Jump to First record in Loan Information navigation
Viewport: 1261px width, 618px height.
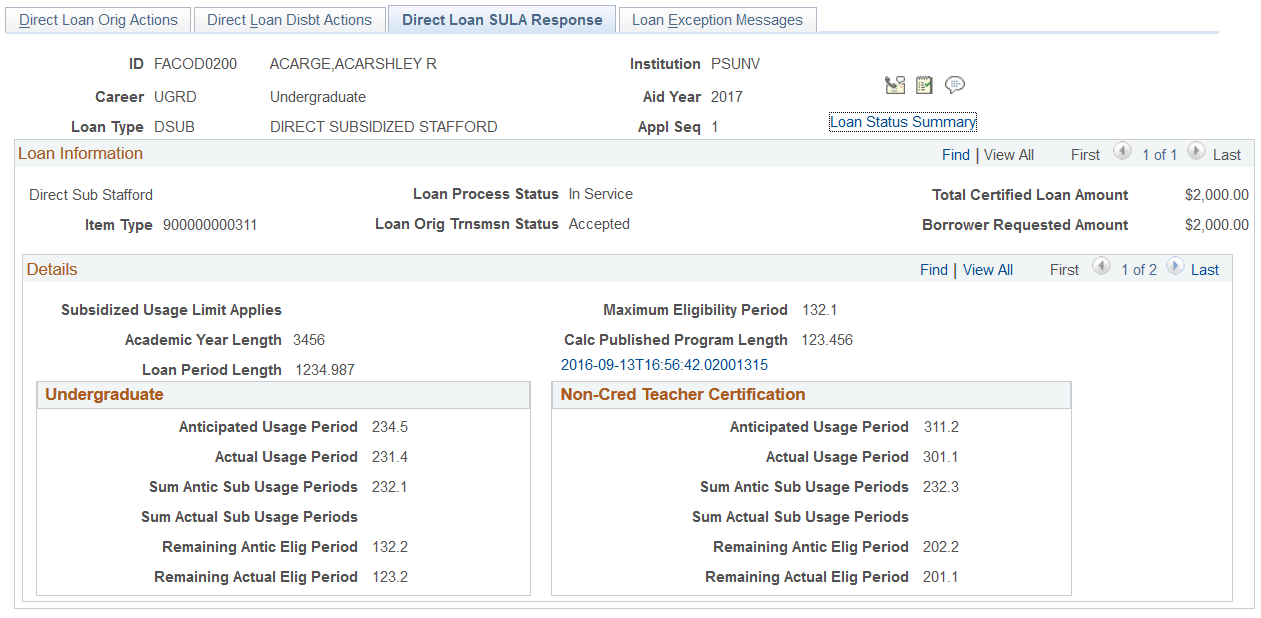click(1084, 154)
